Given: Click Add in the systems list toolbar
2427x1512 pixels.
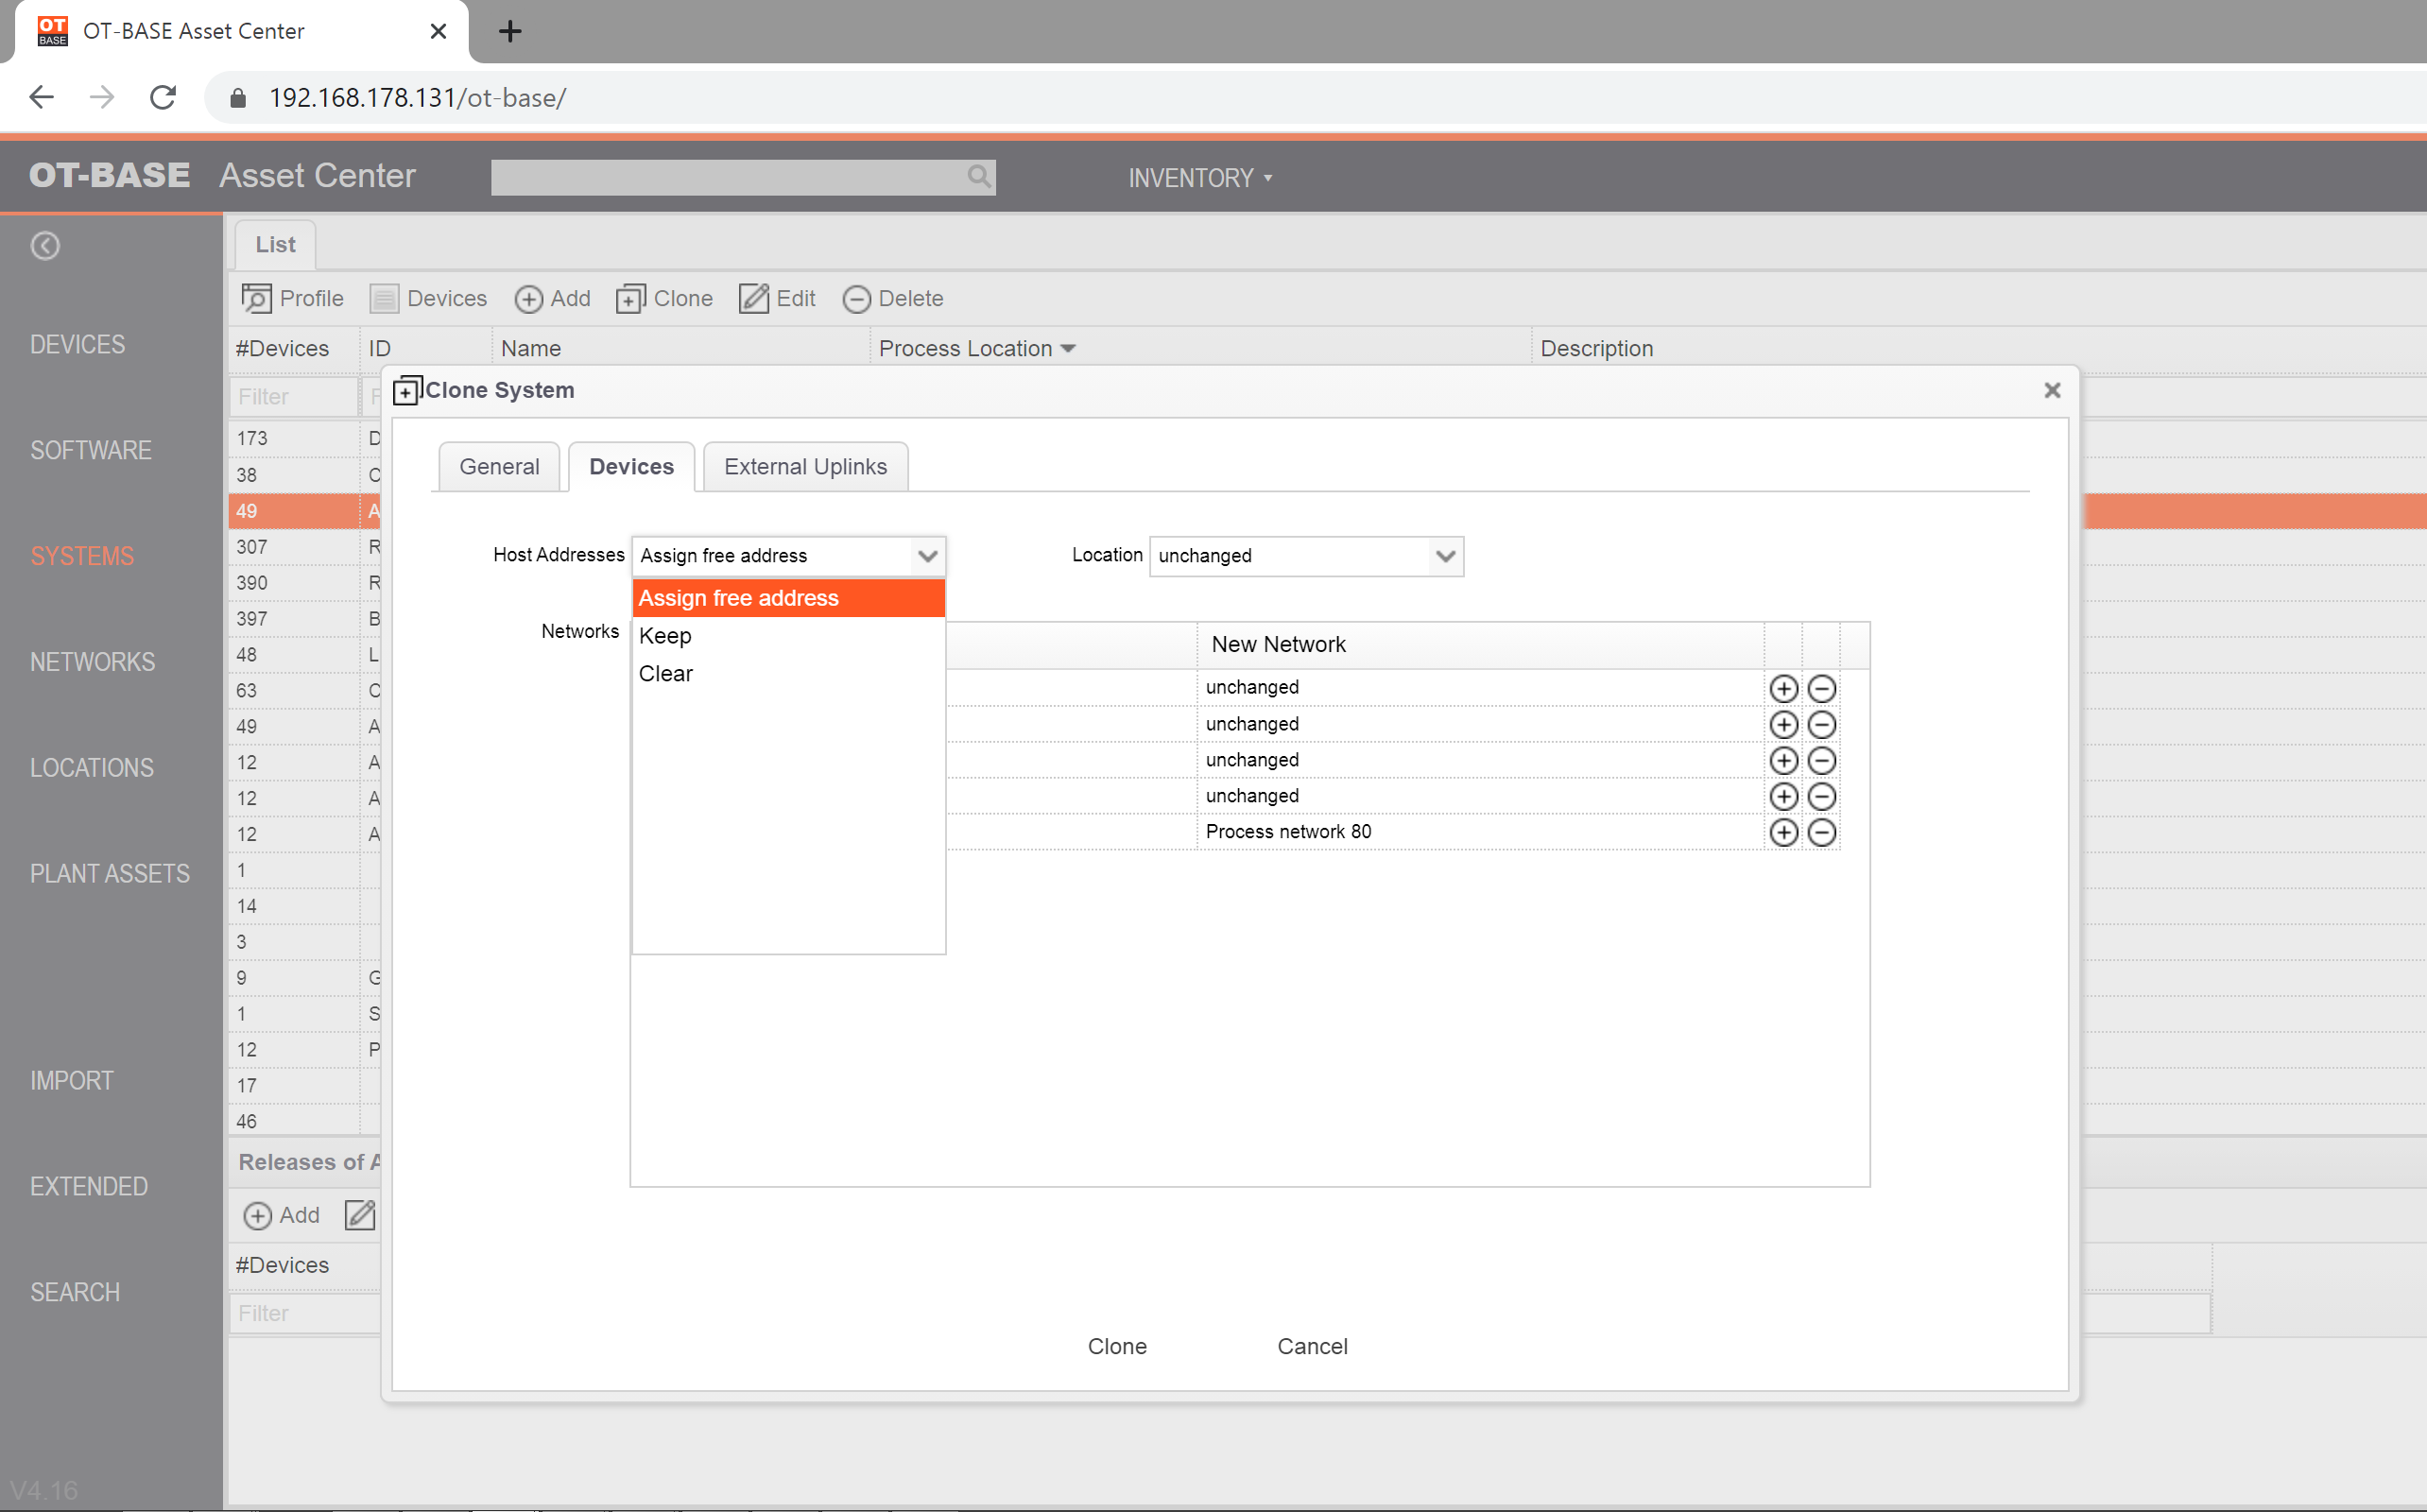Looking at the screenshot, I should point(553,298).
